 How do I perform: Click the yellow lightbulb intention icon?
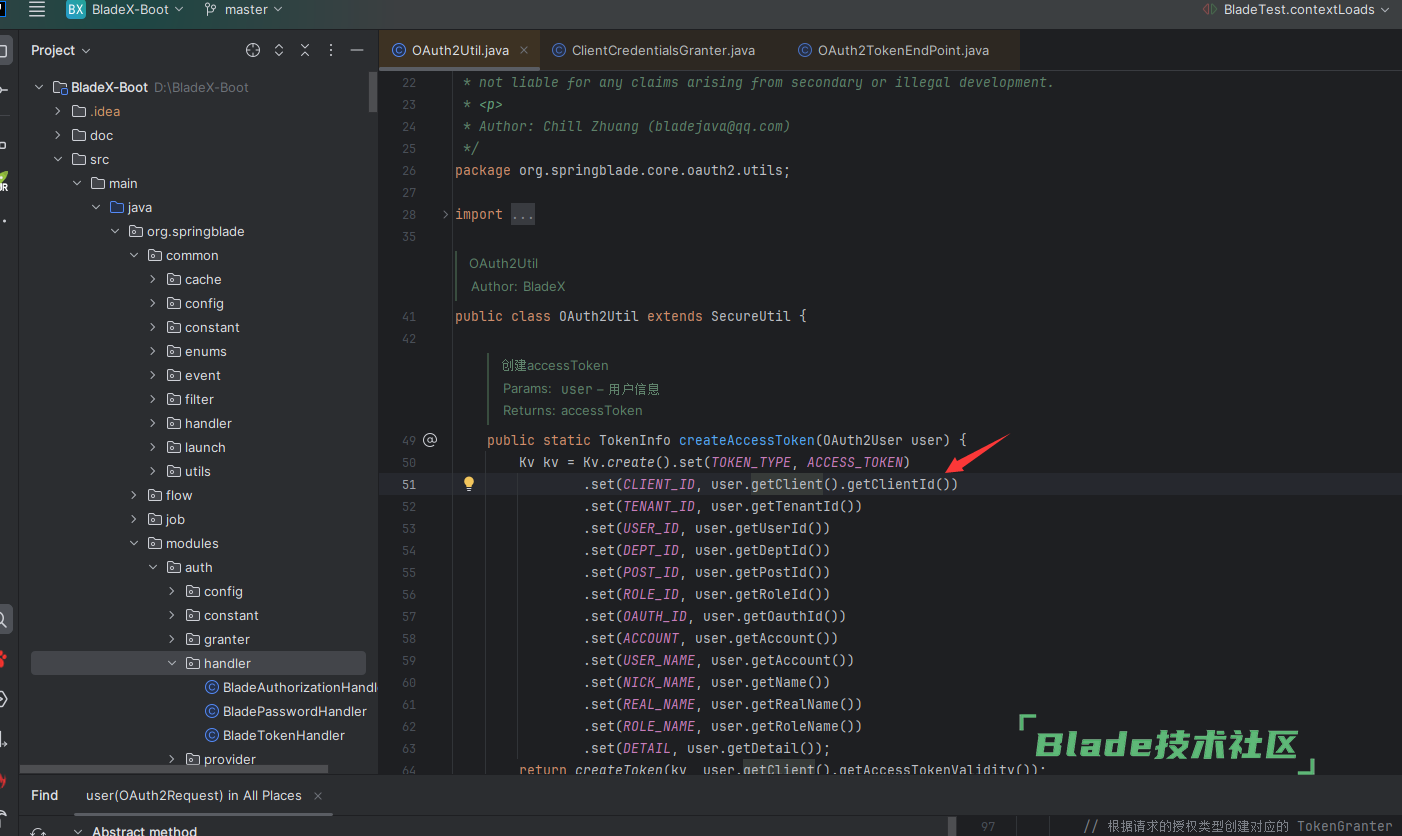[x=468, y=484]
